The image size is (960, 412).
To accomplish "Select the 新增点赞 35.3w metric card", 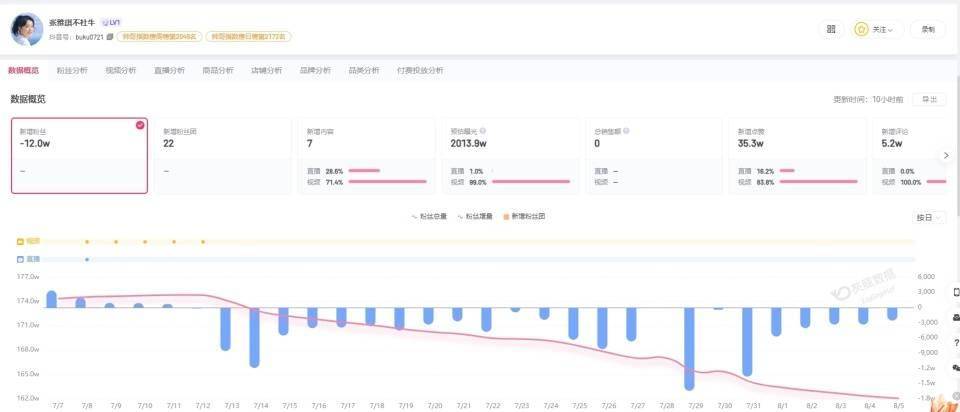I will (798, 156).
